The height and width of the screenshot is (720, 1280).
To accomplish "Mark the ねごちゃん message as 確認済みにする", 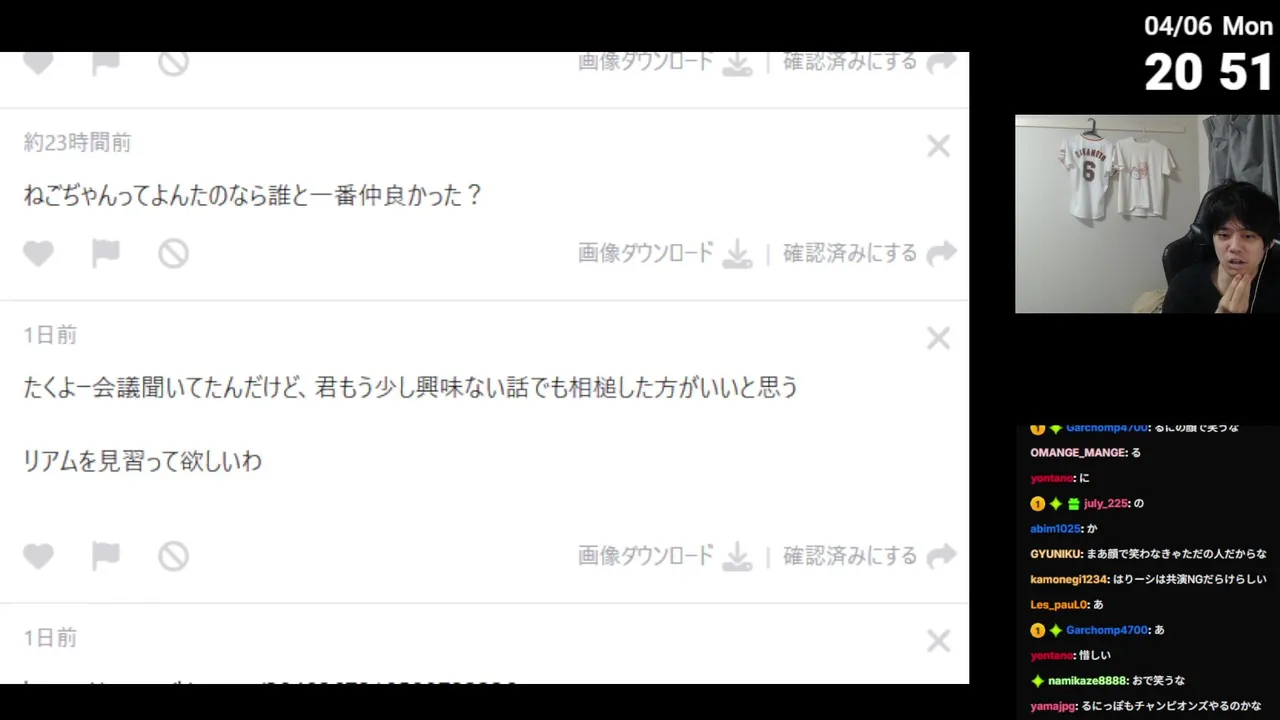I will tap(850, 253).
